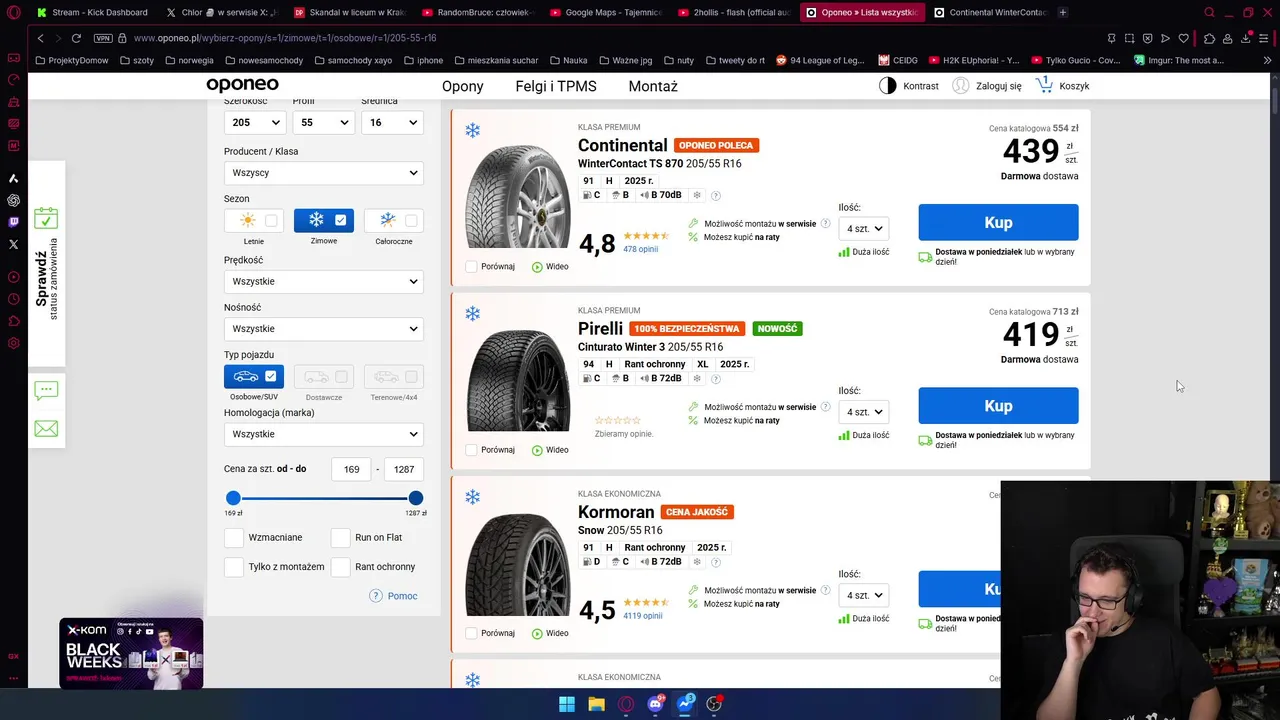The height and width of the screenshot is (720, 1280).
Task: Open Discord from the taskbar
Action: 655,704
